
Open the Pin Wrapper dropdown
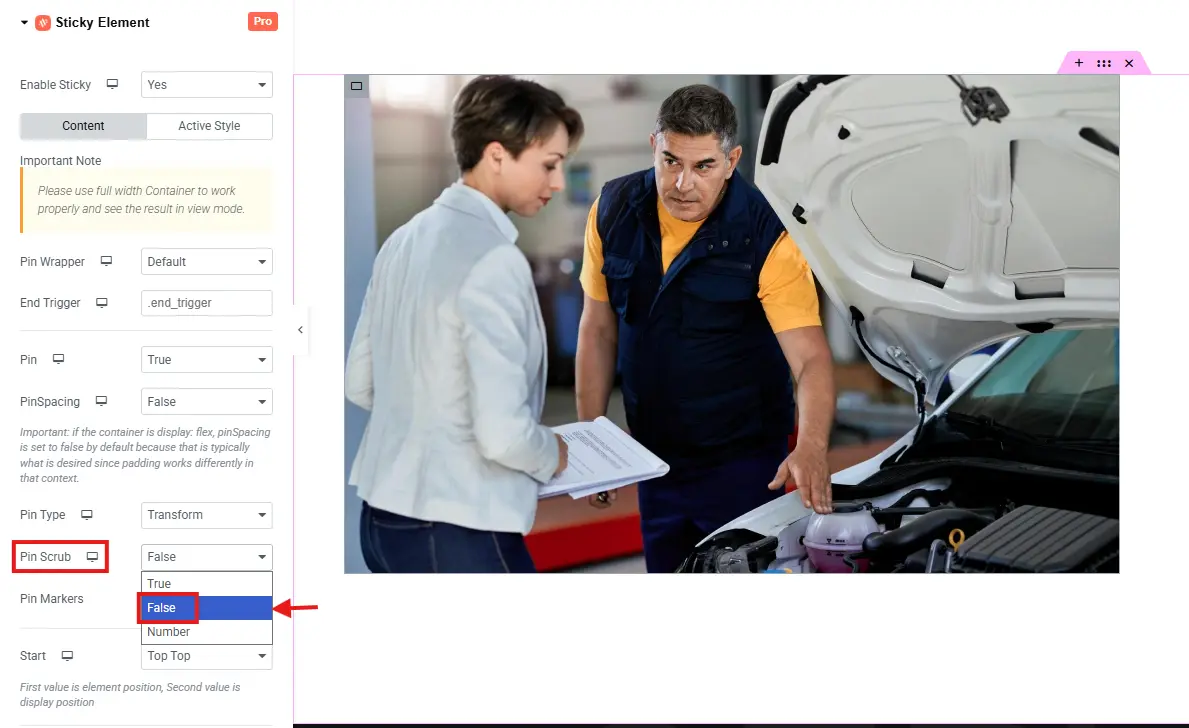pyautogui.click(x=206, y=262)
